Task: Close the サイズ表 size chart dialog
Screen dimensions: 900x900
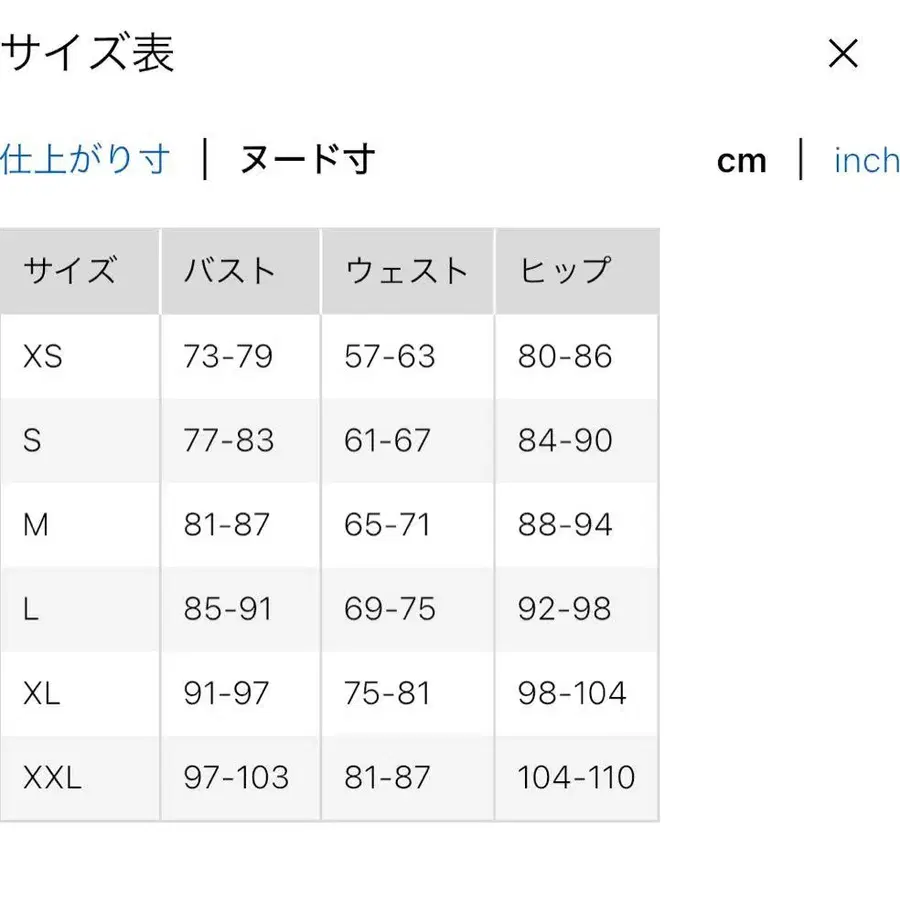Action: [843, 54]
